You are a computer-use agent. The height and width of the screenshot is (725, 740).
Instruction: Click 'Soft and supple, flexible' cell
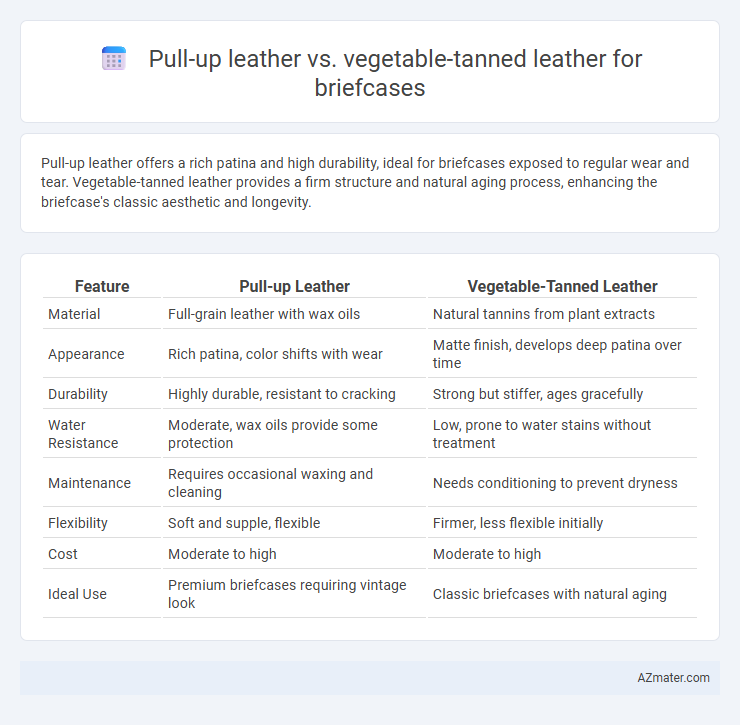[x=244, y=523]
